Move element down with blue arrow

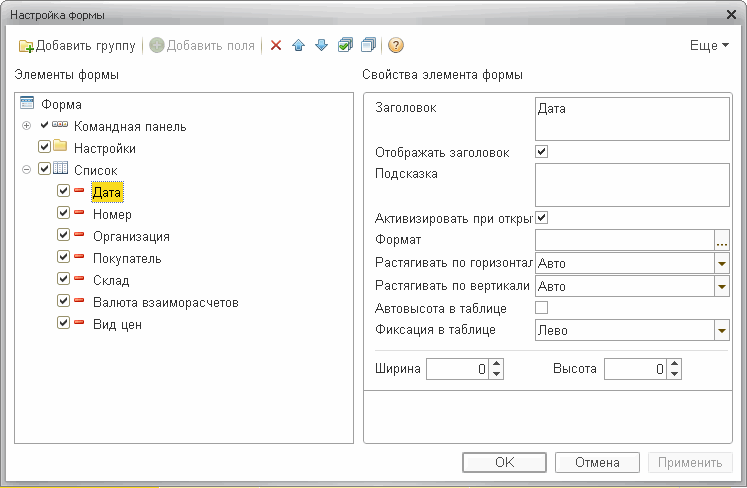click(321, 46)
